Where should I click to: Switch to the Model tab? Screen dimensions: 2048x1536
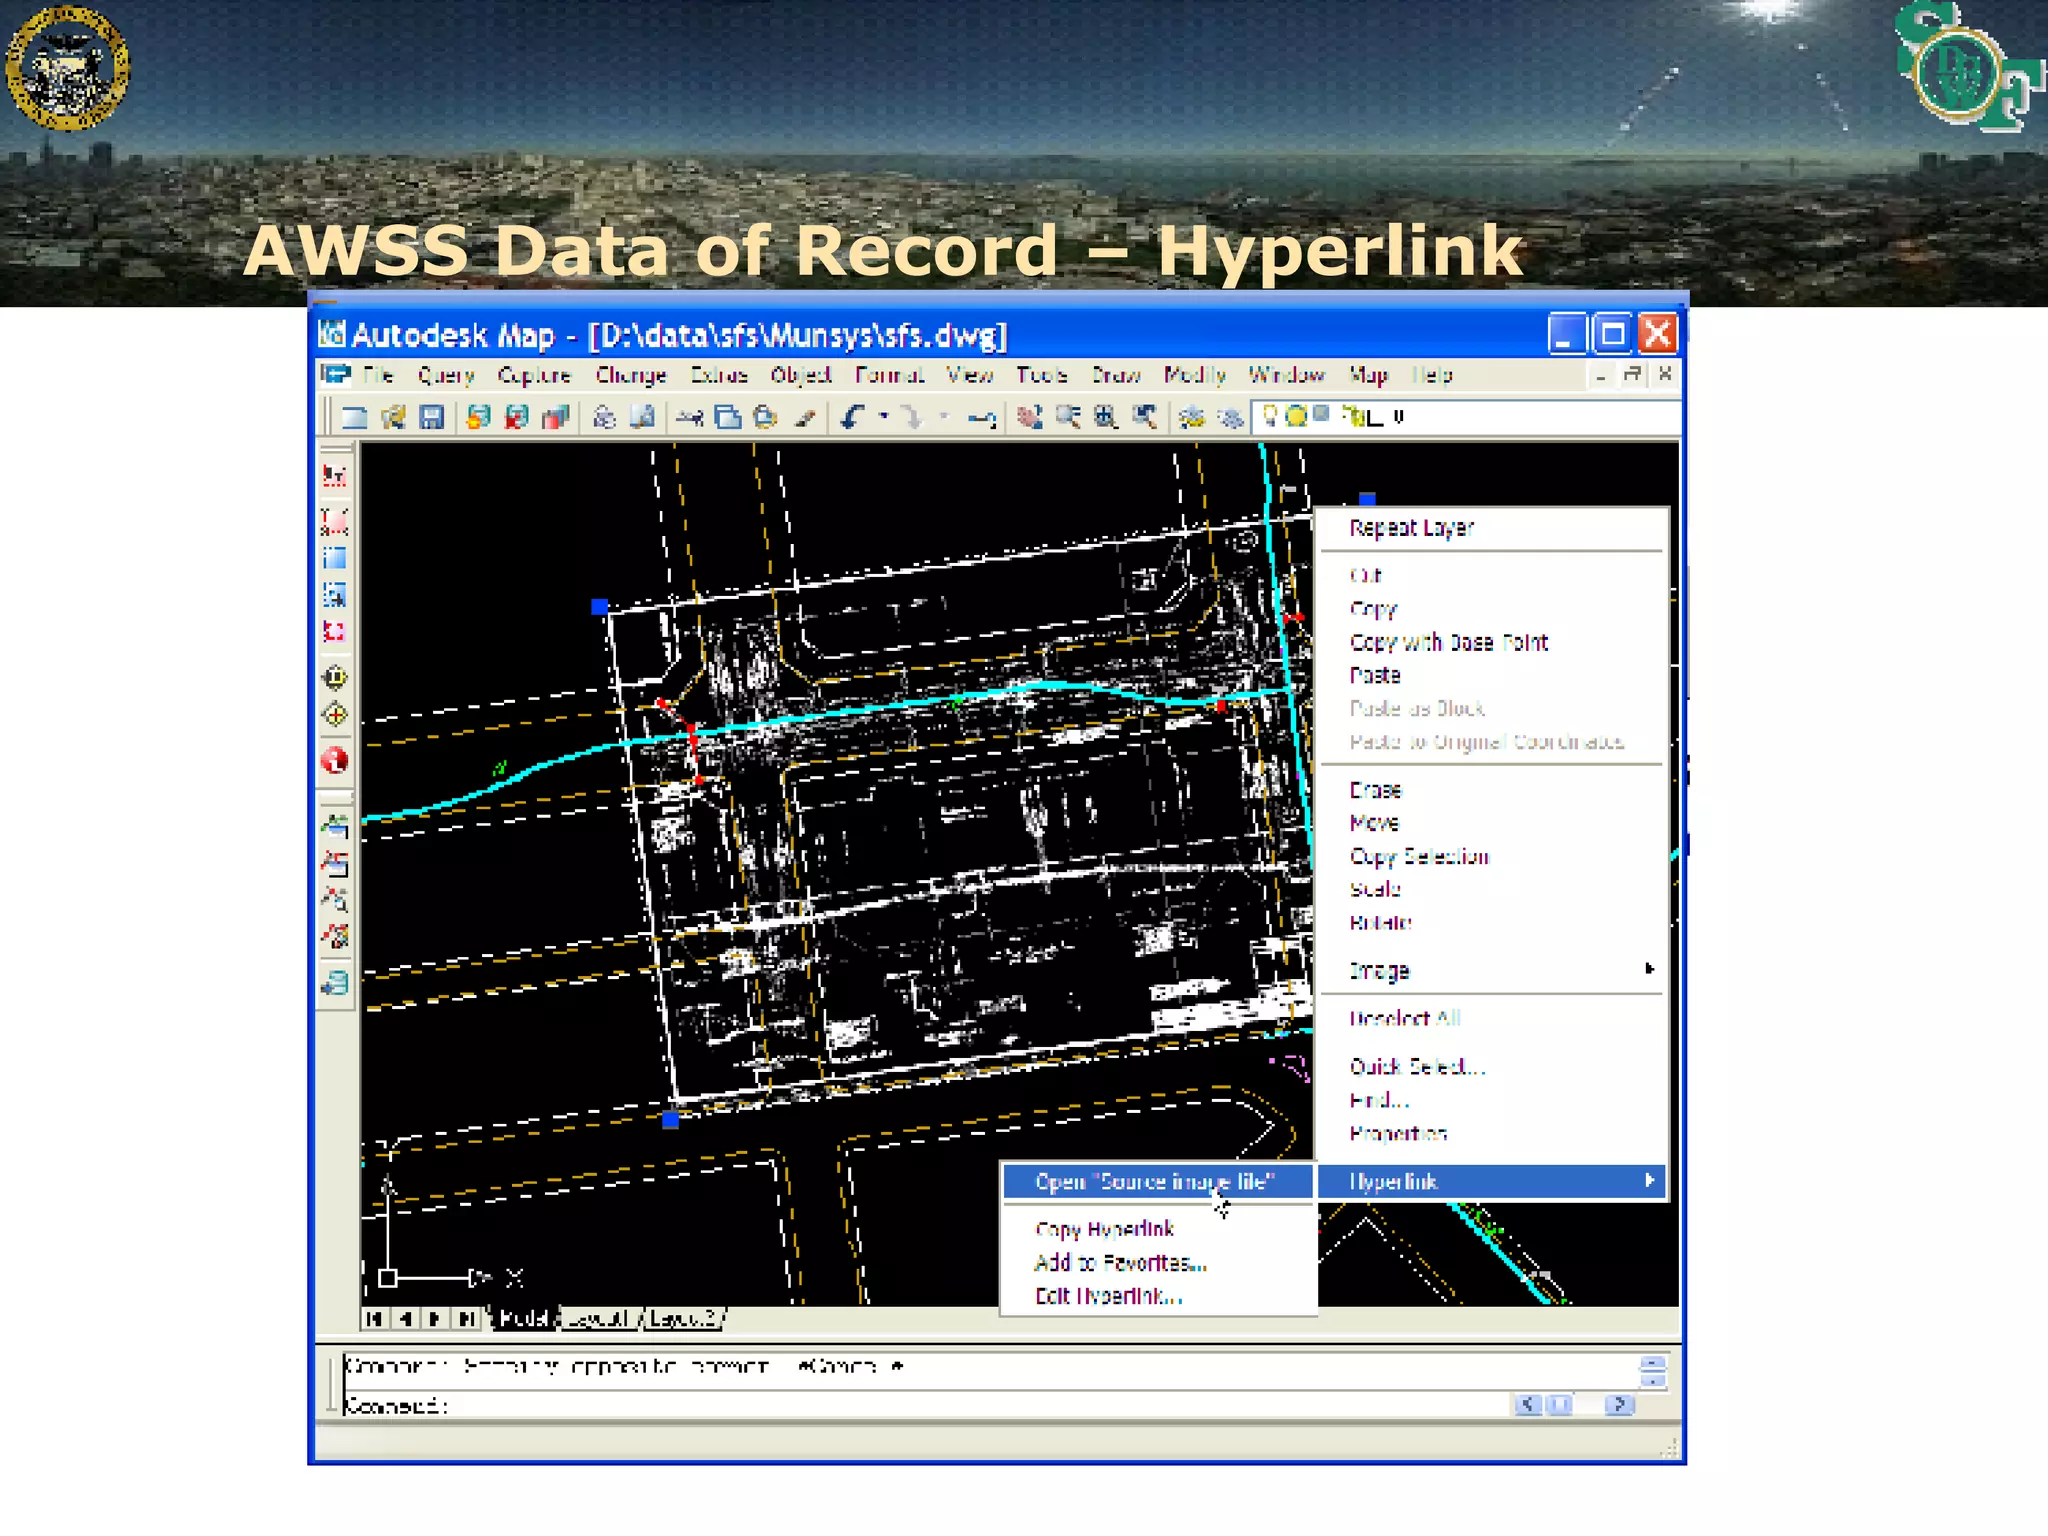(523, 1318)
